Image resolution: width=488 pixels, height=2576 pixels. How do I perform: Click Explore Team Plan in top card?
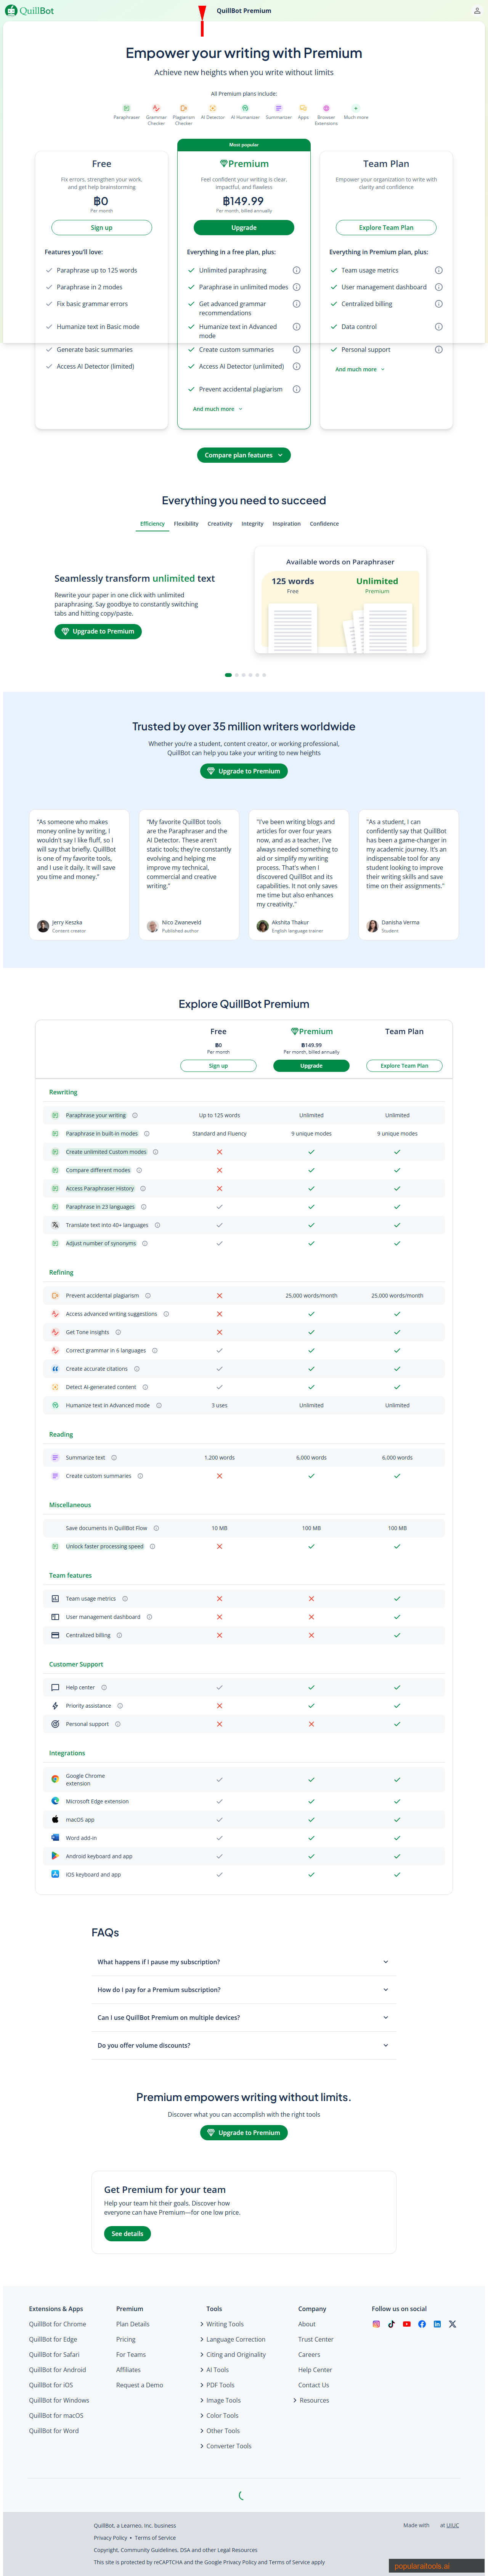tap(386, 227)
